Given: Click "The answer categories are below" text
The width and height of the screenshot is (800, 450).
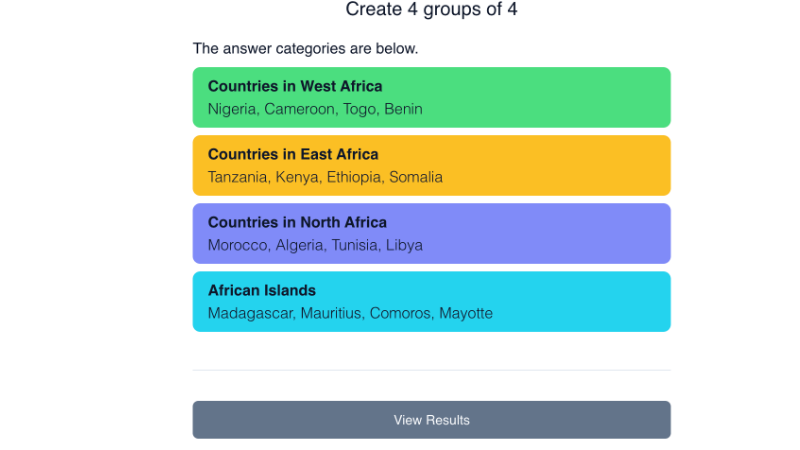Looking at the screenshot, I should [x=305, y=48].
